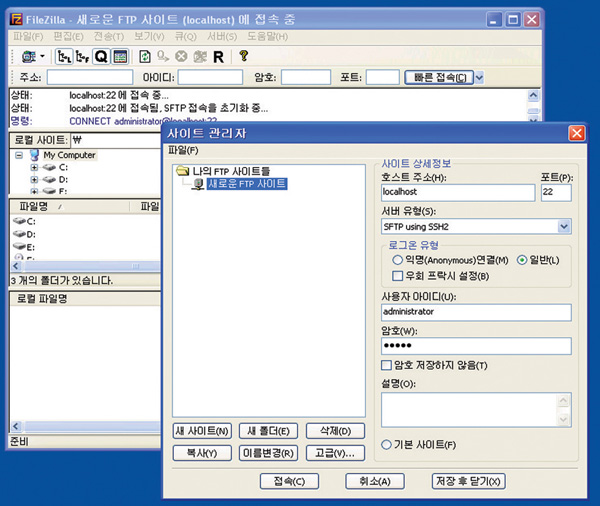Toggle remote directory tree view icon

click(x=82, y=57)
